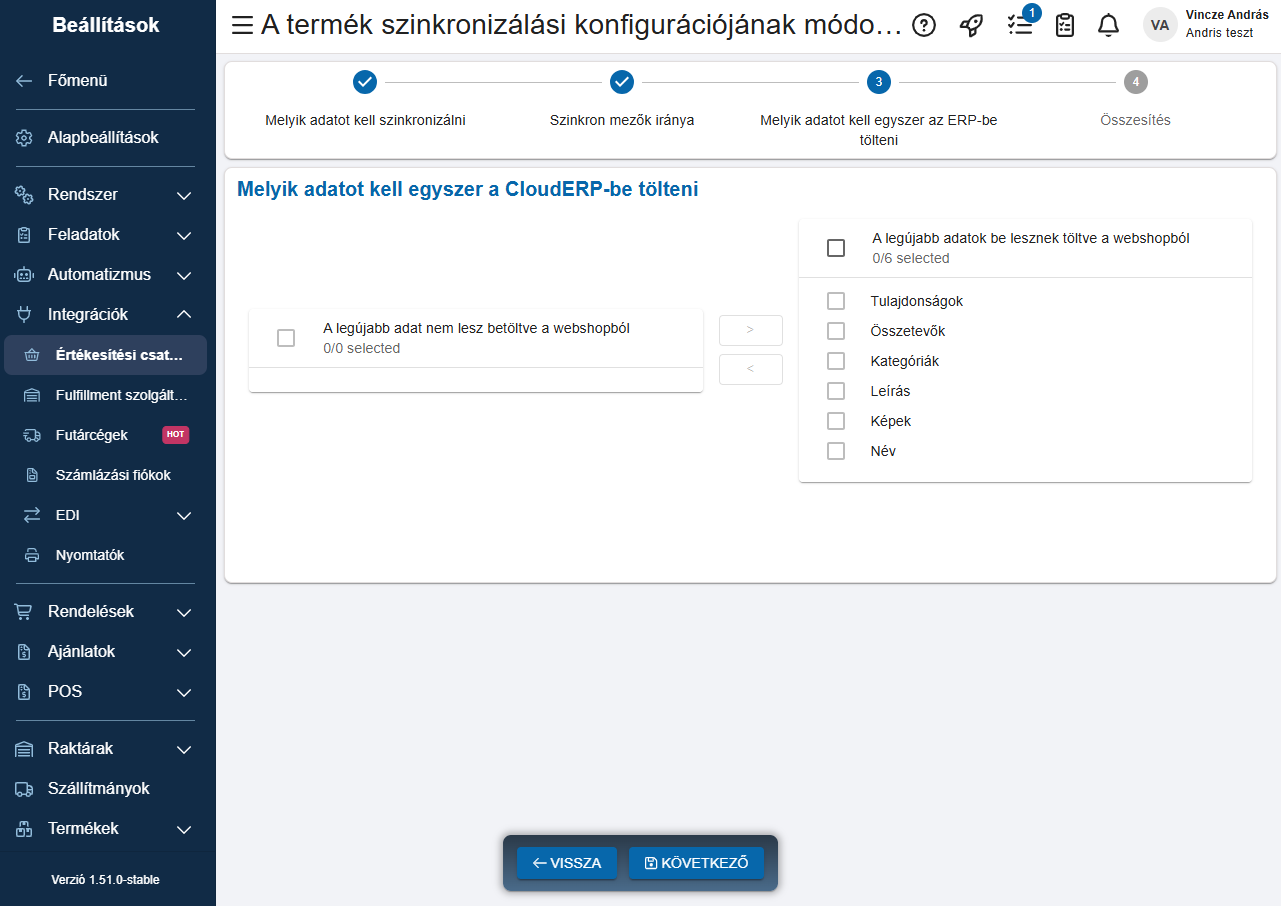Select all items in webshopból betöltve list
1281x906 pixels.
836,248
